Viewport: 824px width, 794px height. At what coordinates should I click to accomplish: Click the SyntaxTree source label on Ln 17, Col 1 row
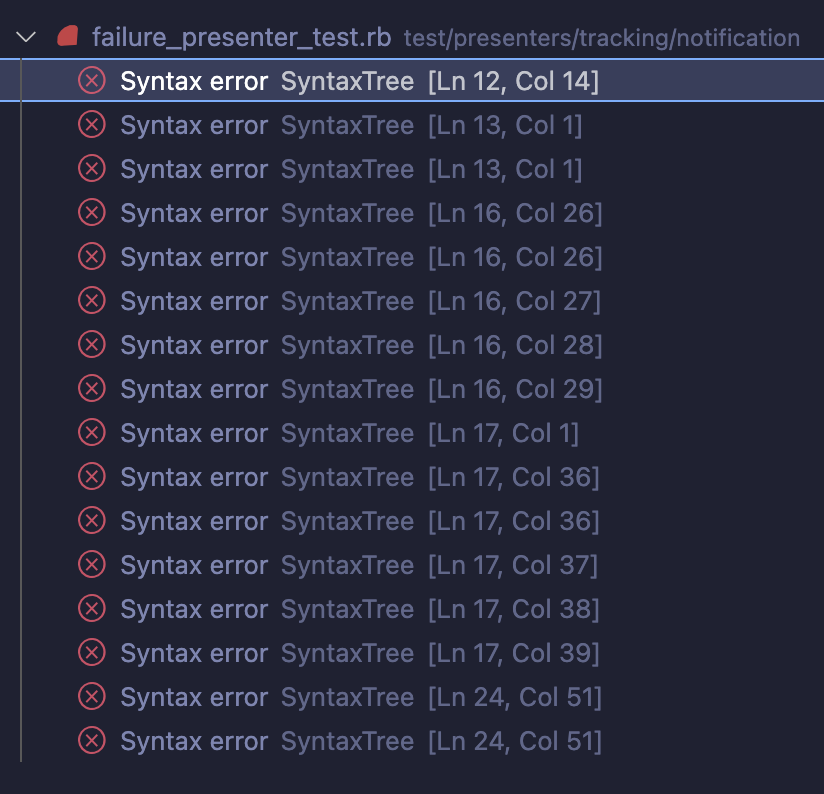click(x=347, y=434)
